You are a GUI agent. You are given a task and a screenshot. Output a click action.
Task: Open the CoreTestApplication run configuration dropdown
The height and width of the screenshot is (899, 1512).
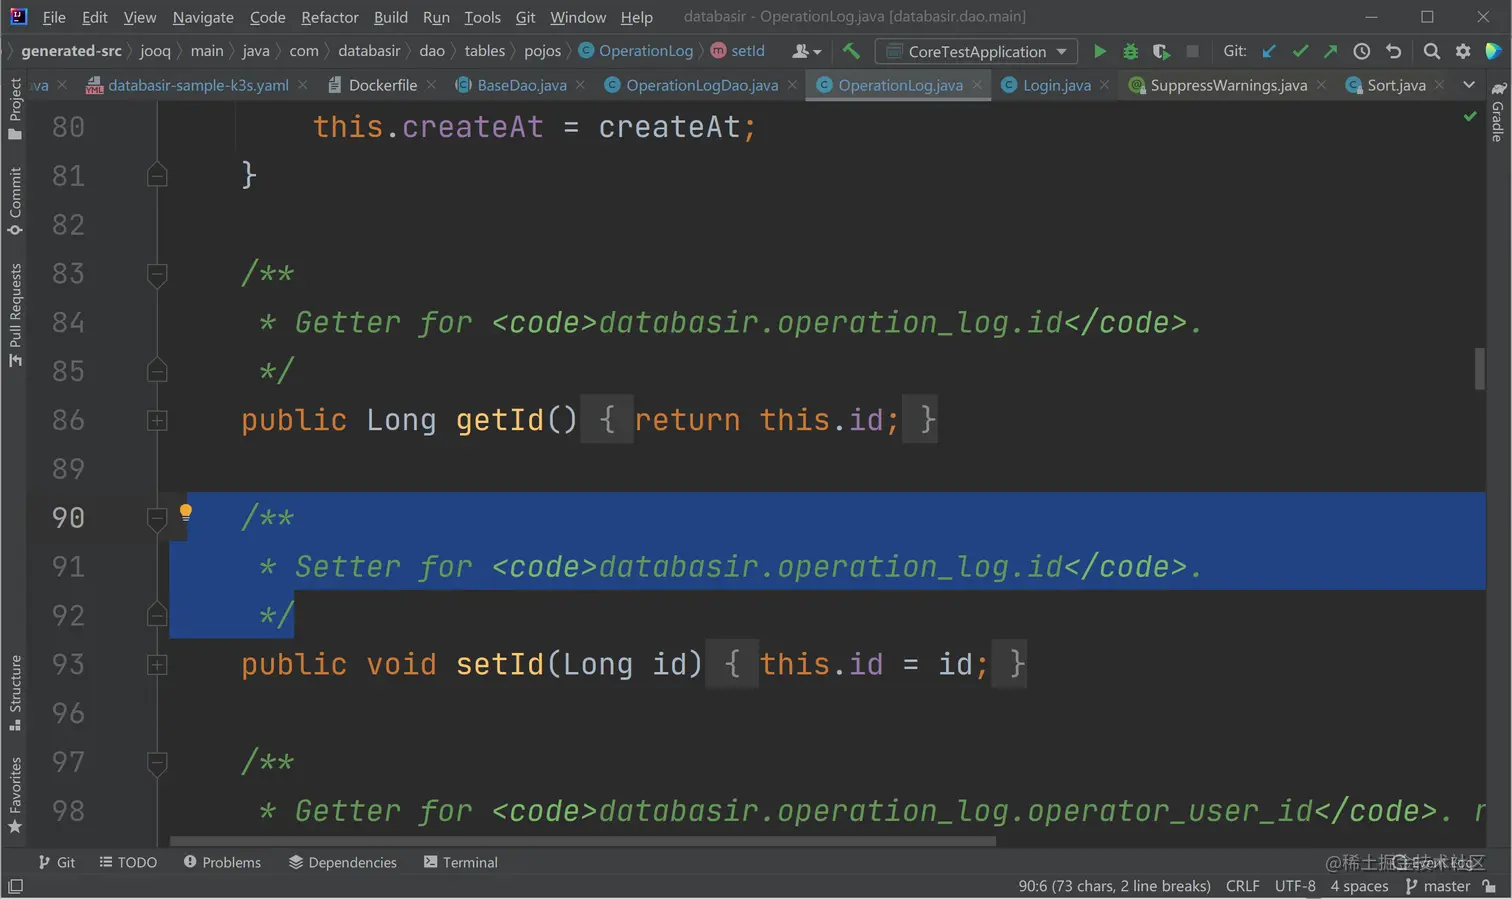point(976,51)
